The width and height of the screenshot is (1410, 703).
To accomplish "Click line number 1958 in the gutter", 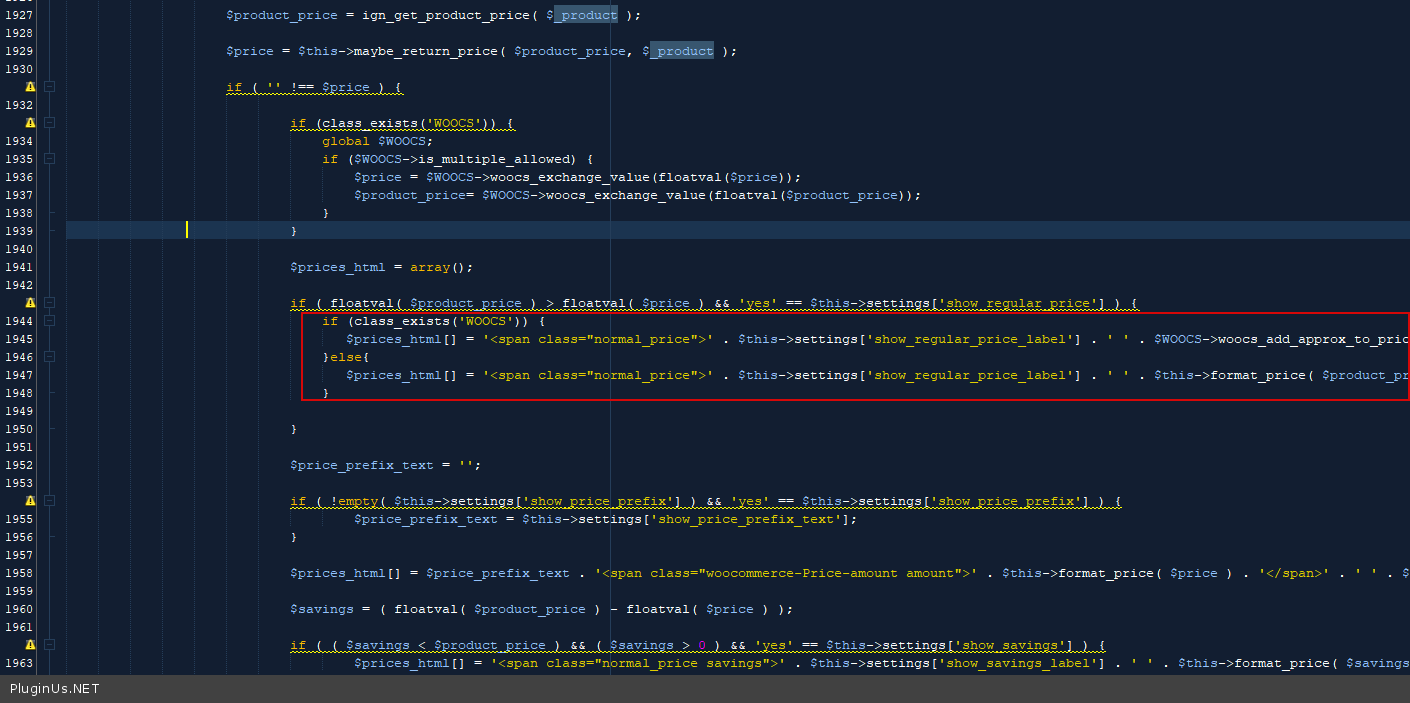I will tap(19, 573).
